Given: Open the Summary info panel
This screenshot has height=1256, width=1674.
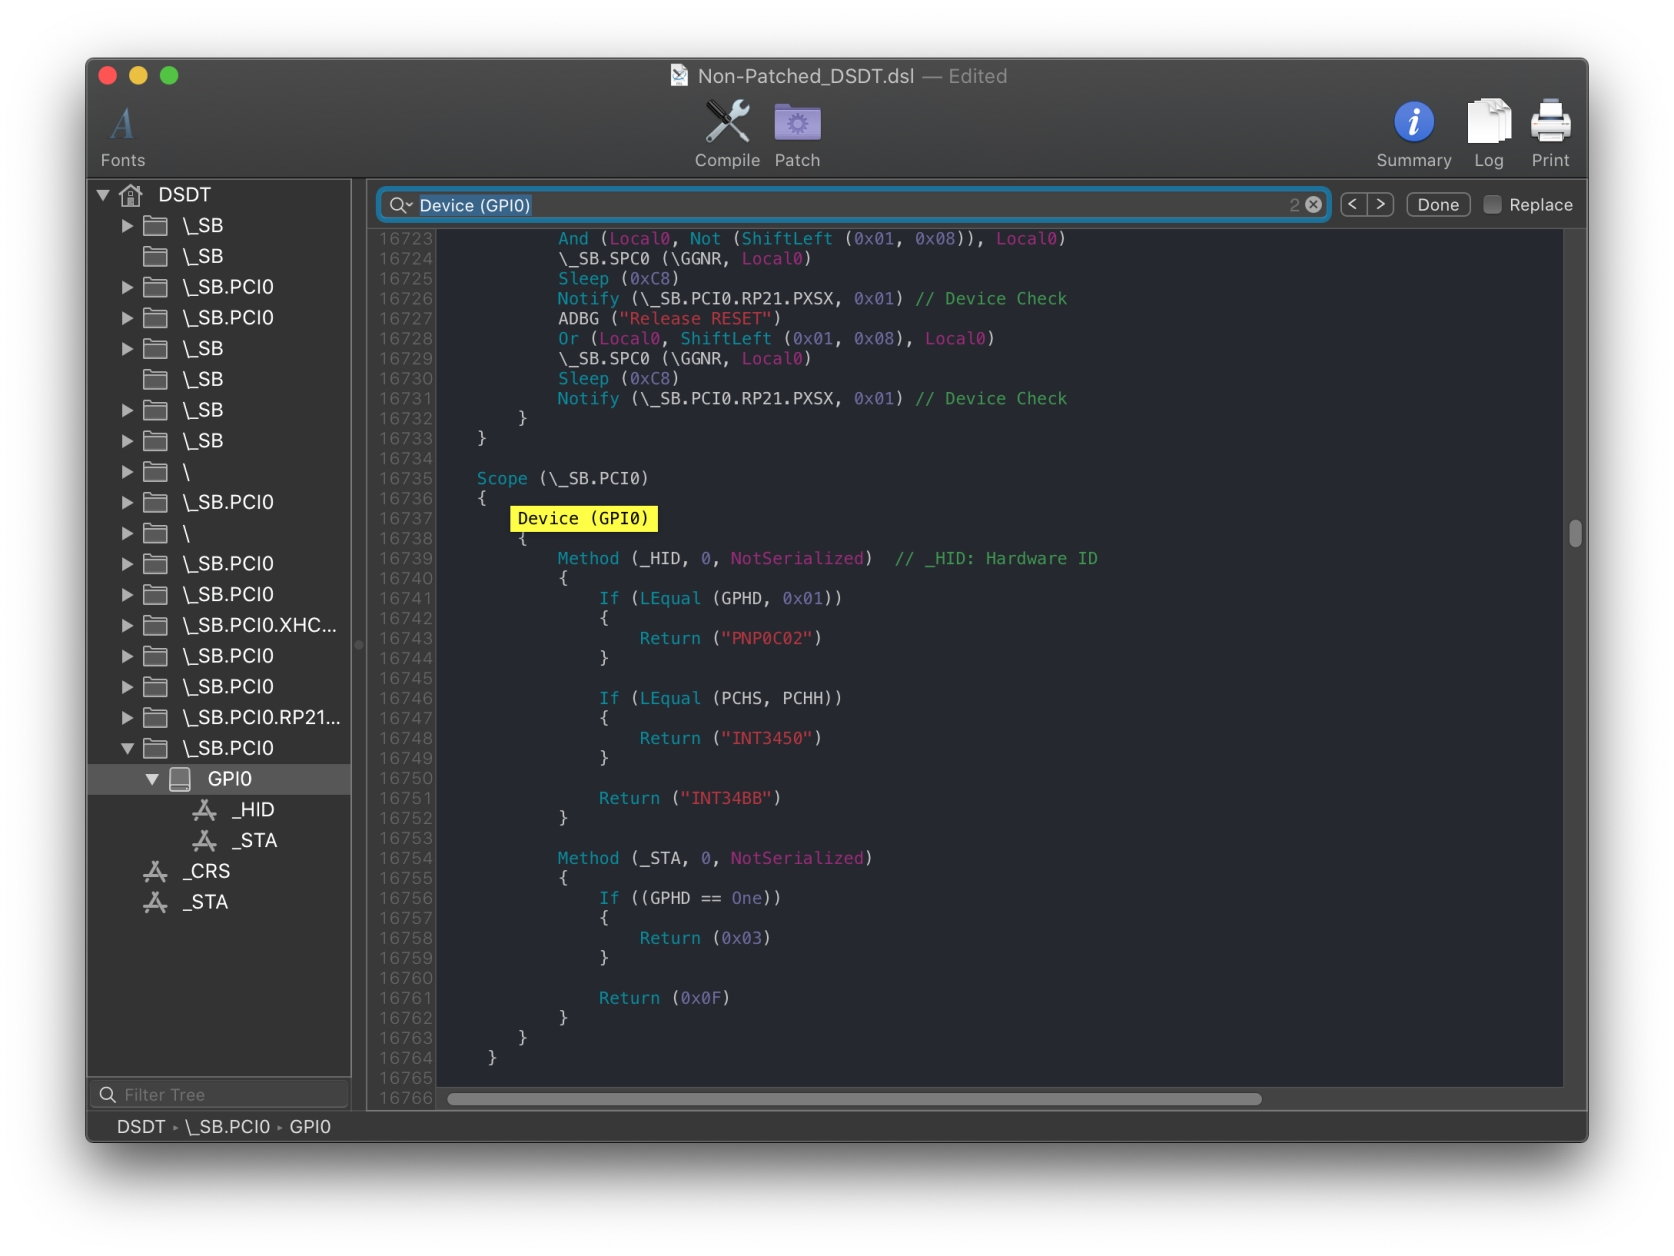Looking at the screenshot, I should click(1413, 123).
